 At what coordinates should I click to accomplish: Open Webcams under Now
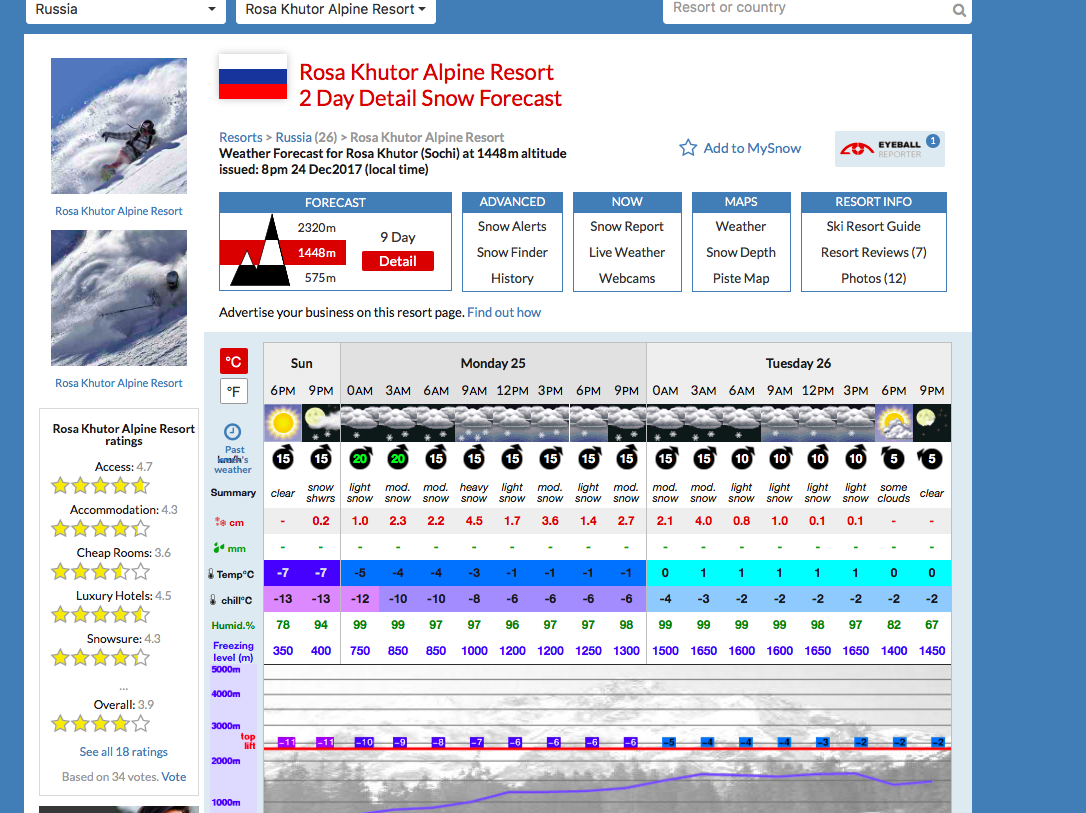(x=627, y=278)
